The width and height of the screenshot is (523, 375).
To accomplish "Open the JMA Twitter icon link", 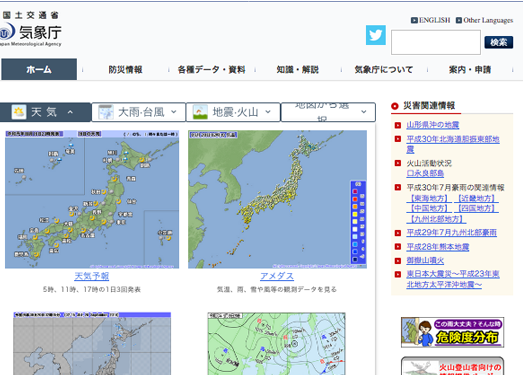I will (376, 35).
